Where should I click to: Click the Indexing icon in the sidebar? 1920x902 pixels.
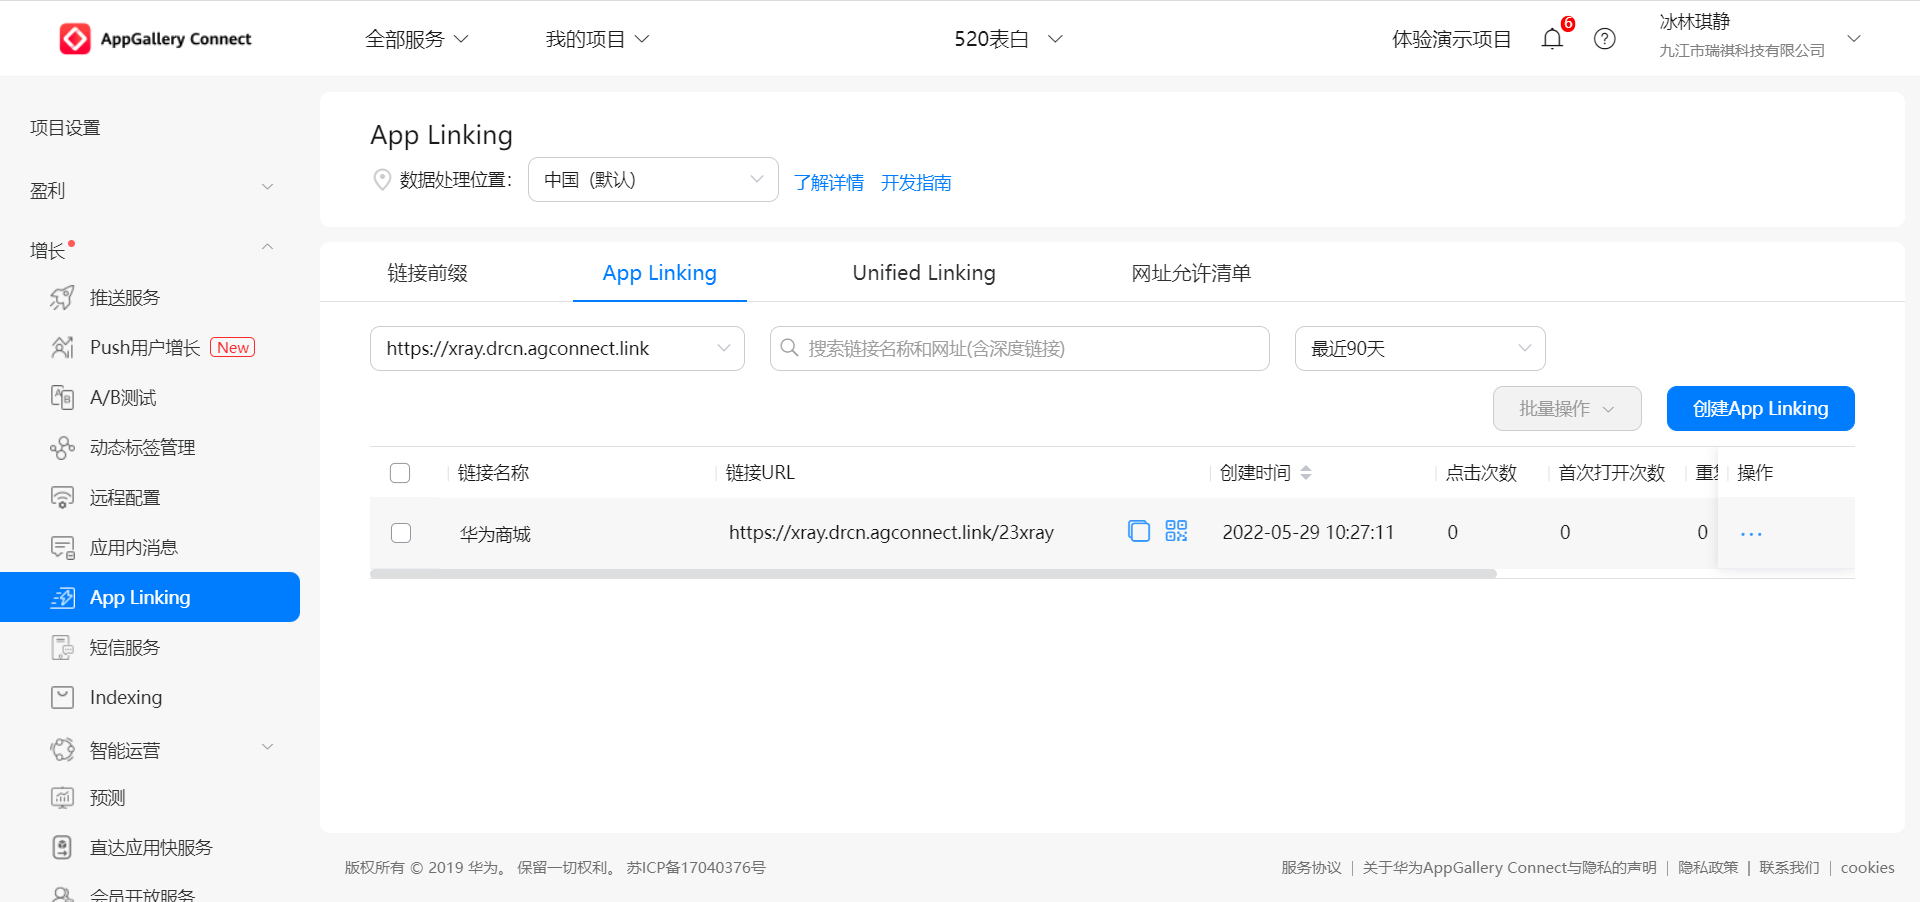[62, 697]
